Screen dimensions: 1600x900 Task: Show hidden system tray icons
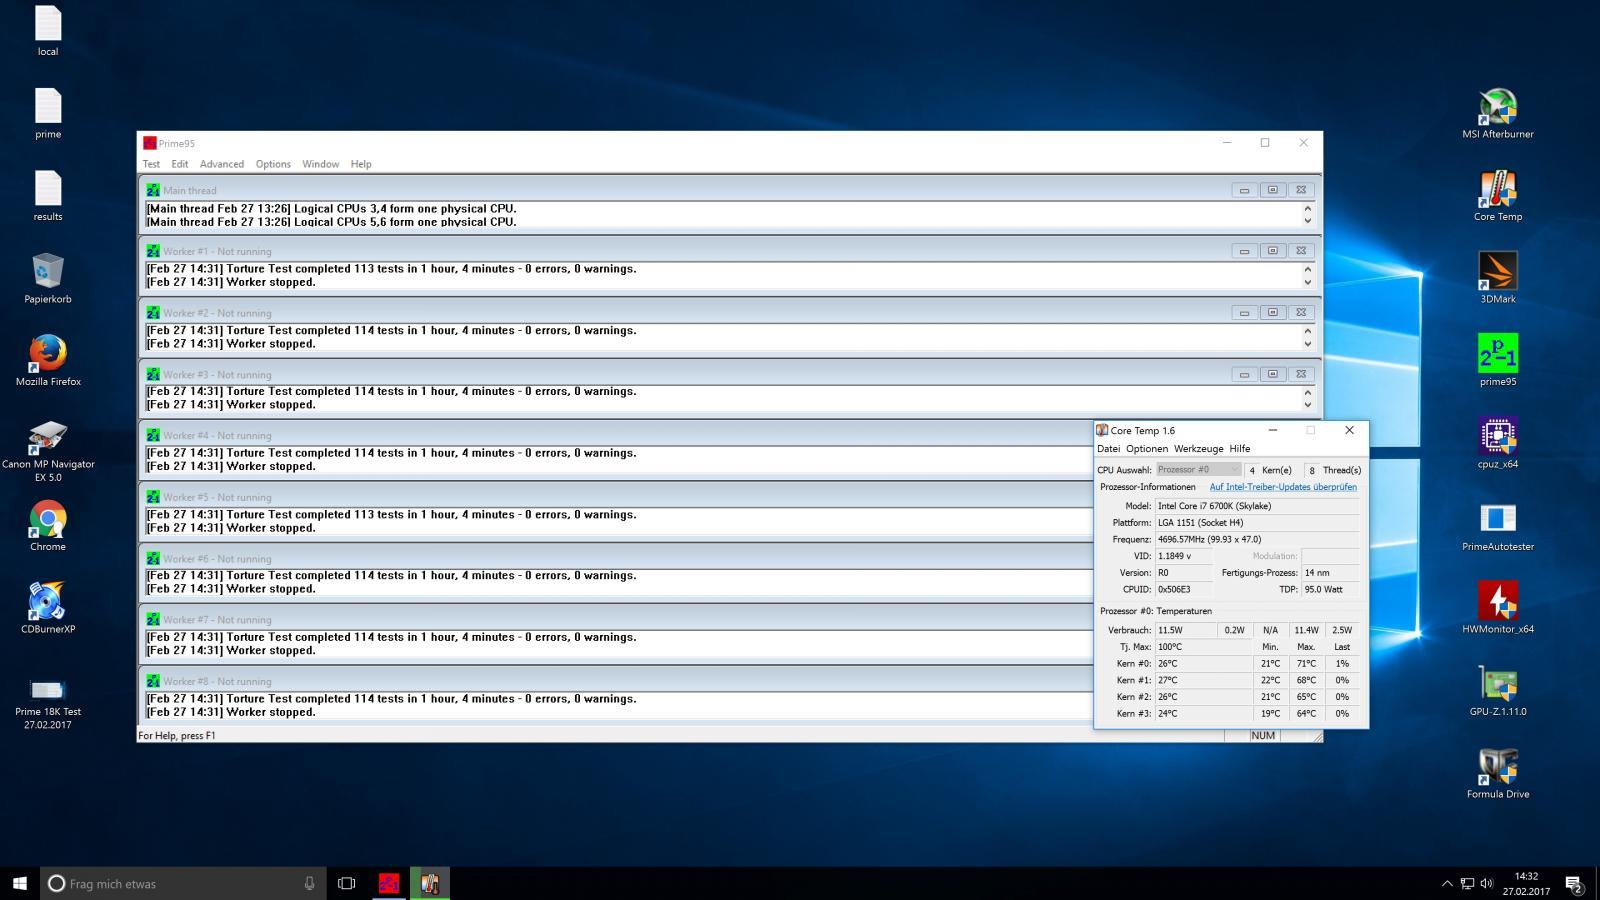tap(1446, 884)
